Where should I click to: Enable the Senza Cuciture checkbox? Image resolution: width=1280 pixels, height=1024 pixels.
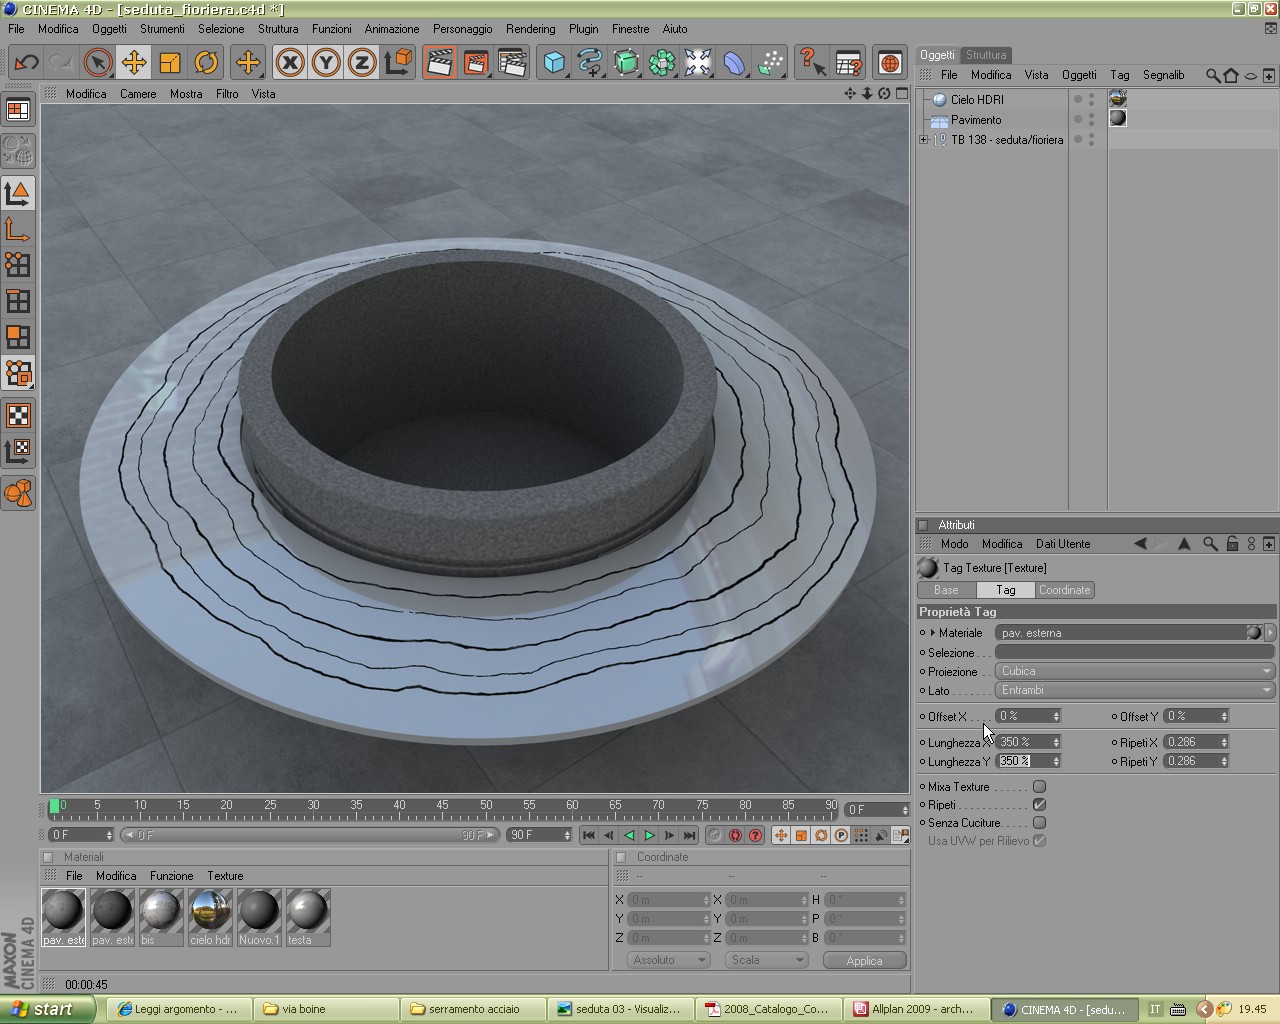coord(1039,823)
